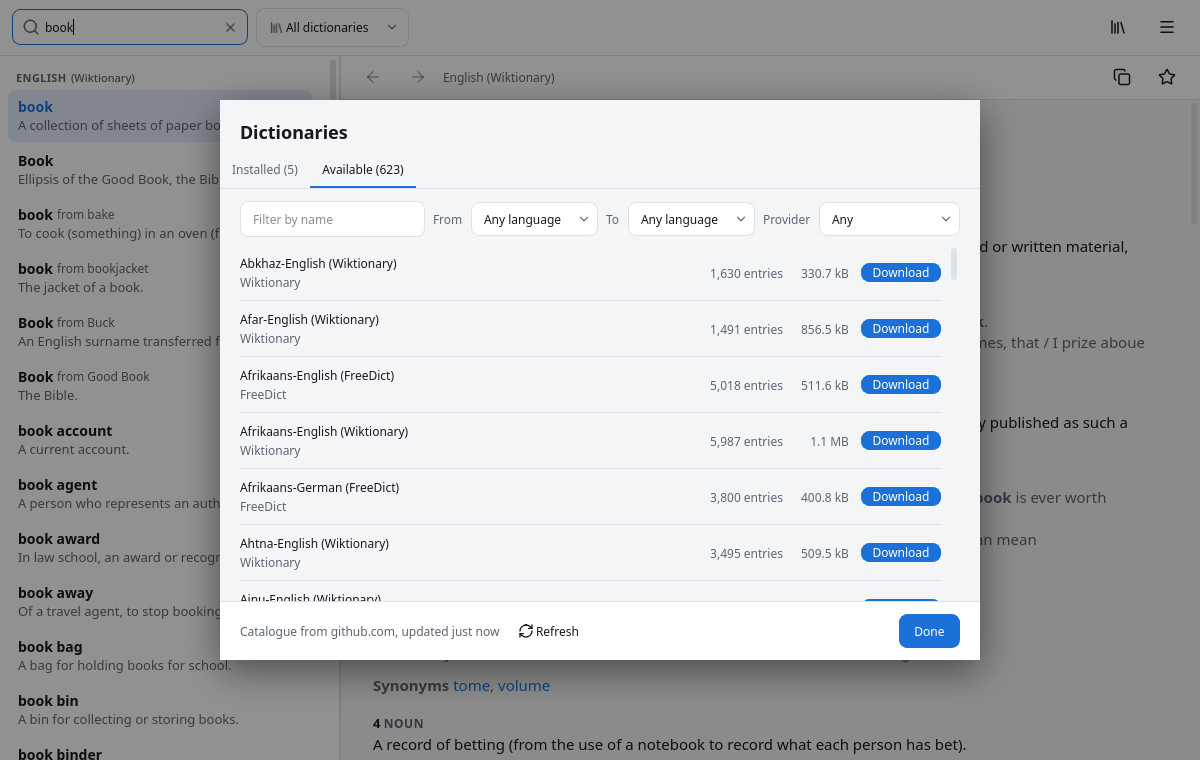
Task: Download Afrikaans-German (FreeDict) dictionary
Action: [x=901, y=497]
